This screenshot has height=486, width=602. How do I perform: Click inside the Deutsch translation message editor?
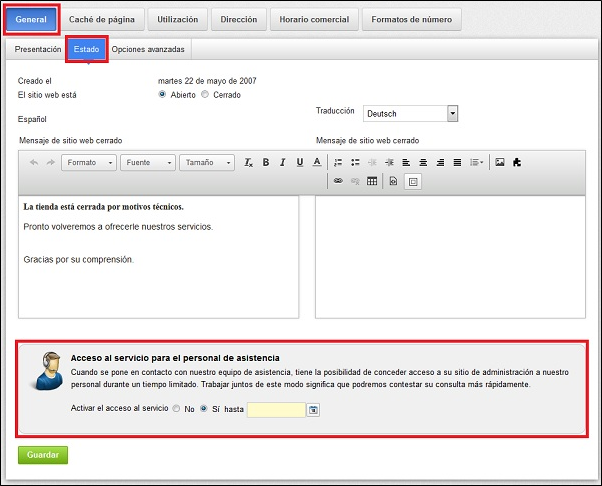click(x=450, y=257)
